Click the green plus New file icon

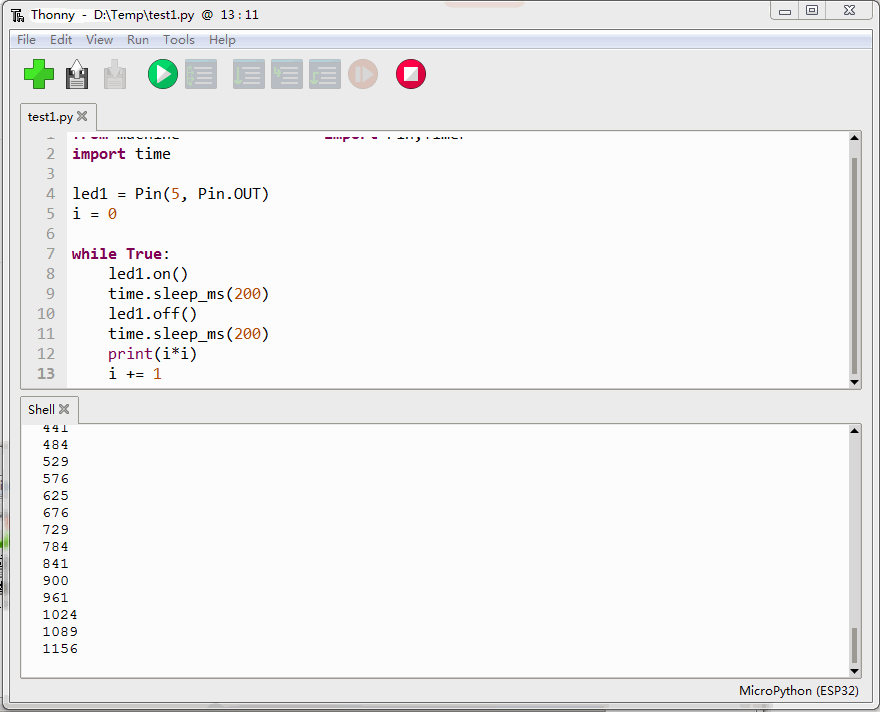pyautogui.click(x=39, y=74)
